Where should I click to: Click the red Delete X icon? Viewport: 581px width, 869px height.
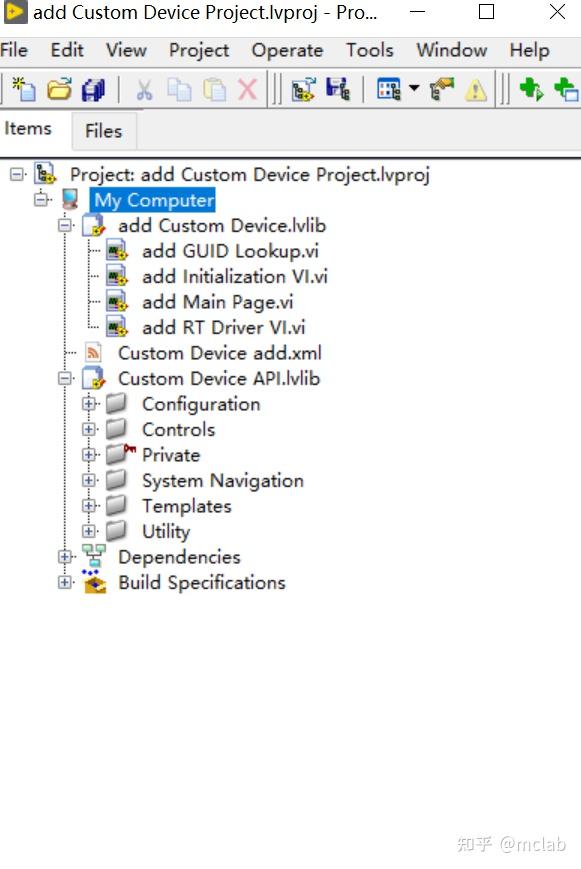246,89
